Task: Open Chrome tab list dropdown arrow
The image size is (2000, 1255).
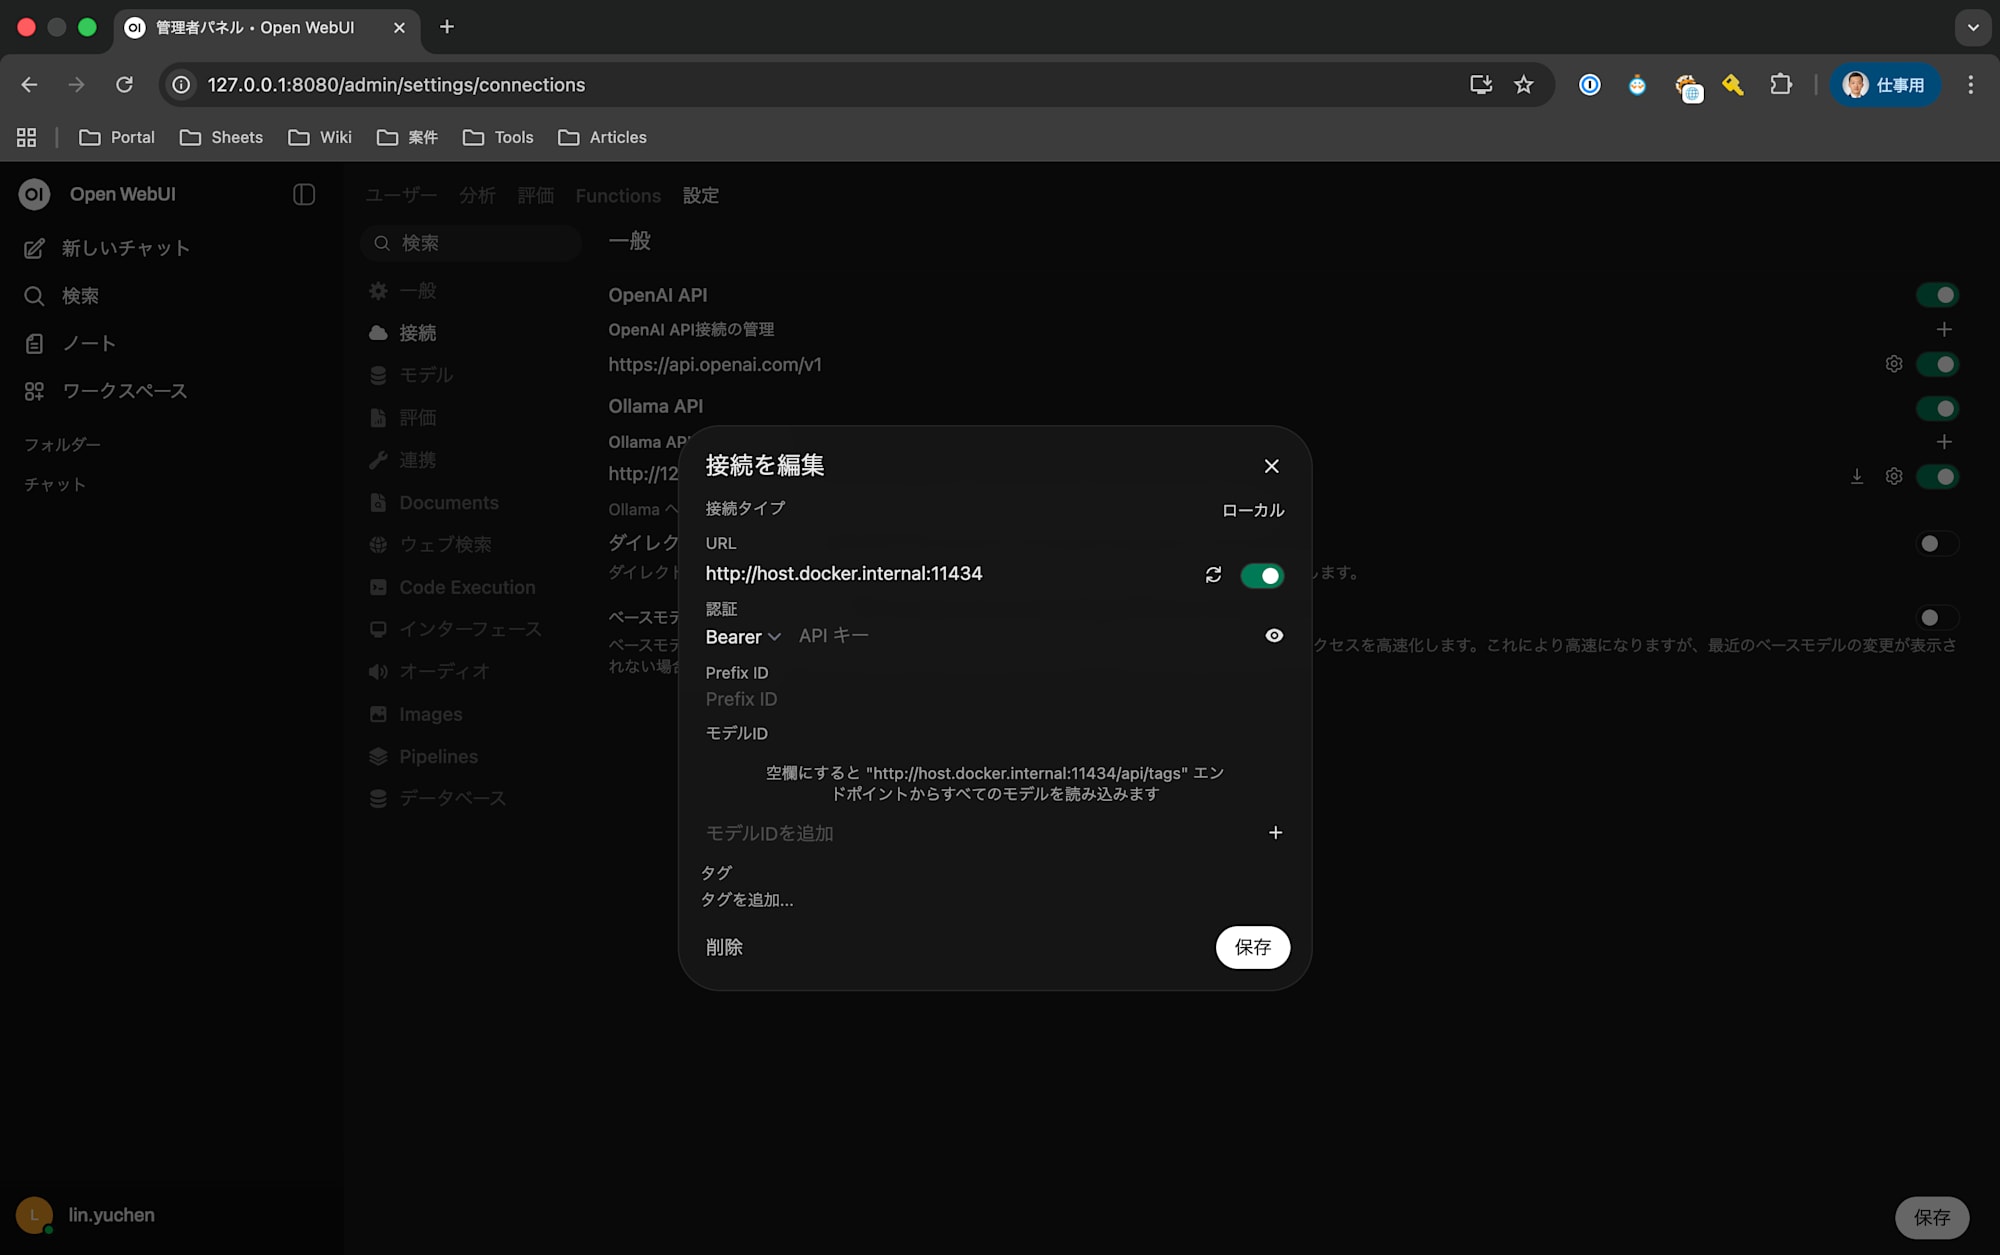Action: (1972, 27)
